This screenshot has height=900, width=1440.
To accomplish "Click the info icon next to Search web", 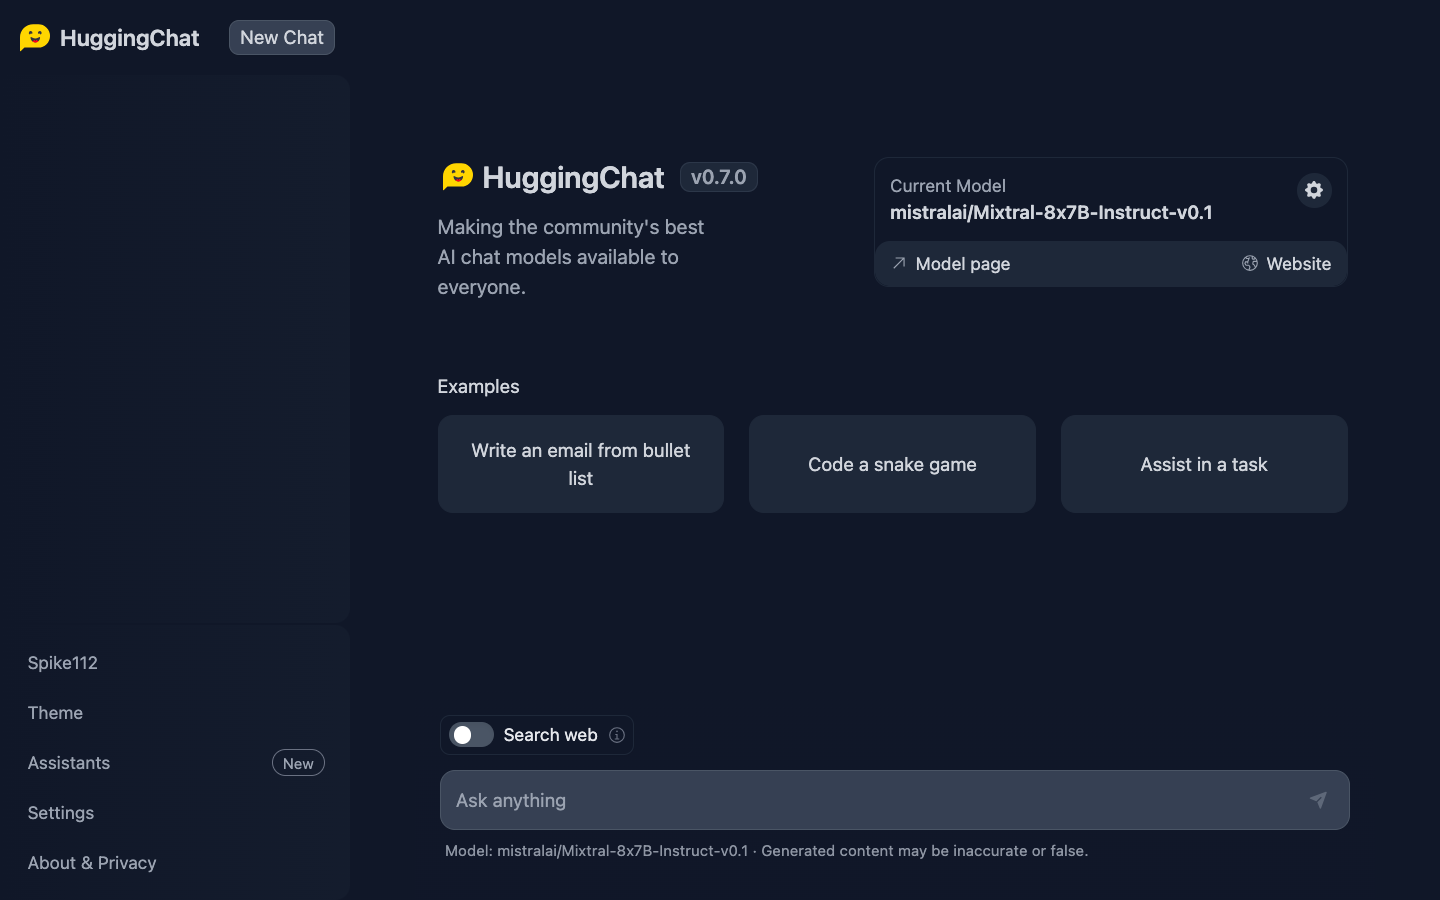I will (x=618, y=735).
